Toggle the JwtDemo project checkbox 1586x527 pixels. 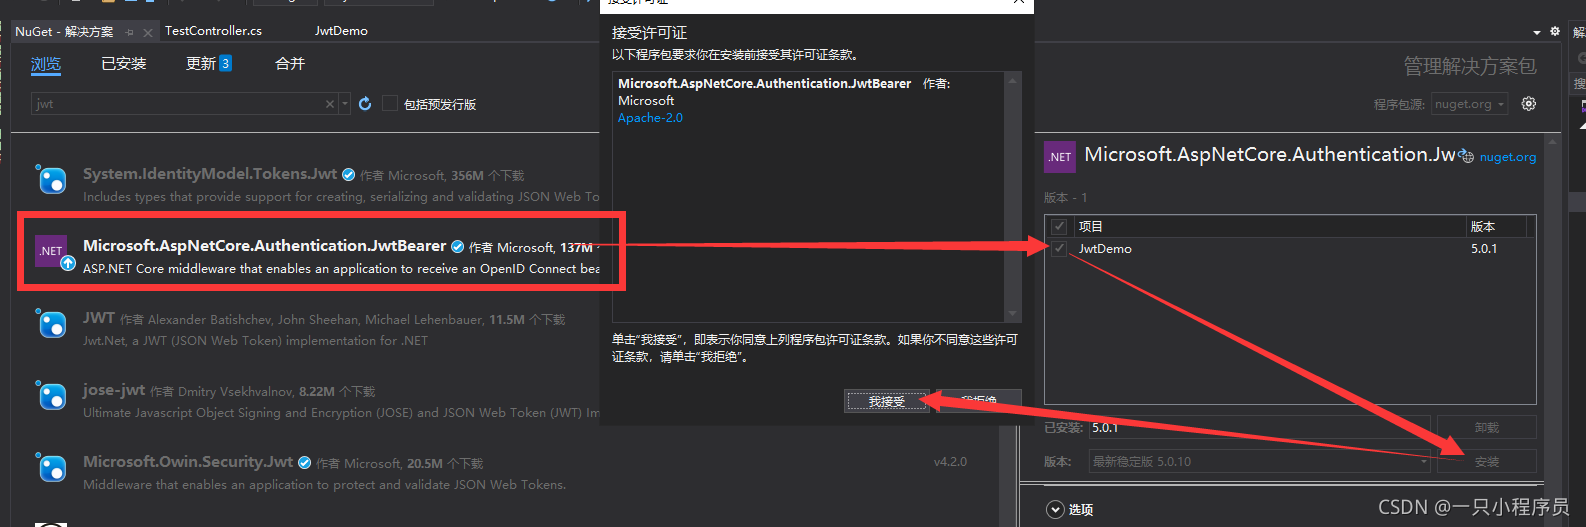click(1059, 248)
